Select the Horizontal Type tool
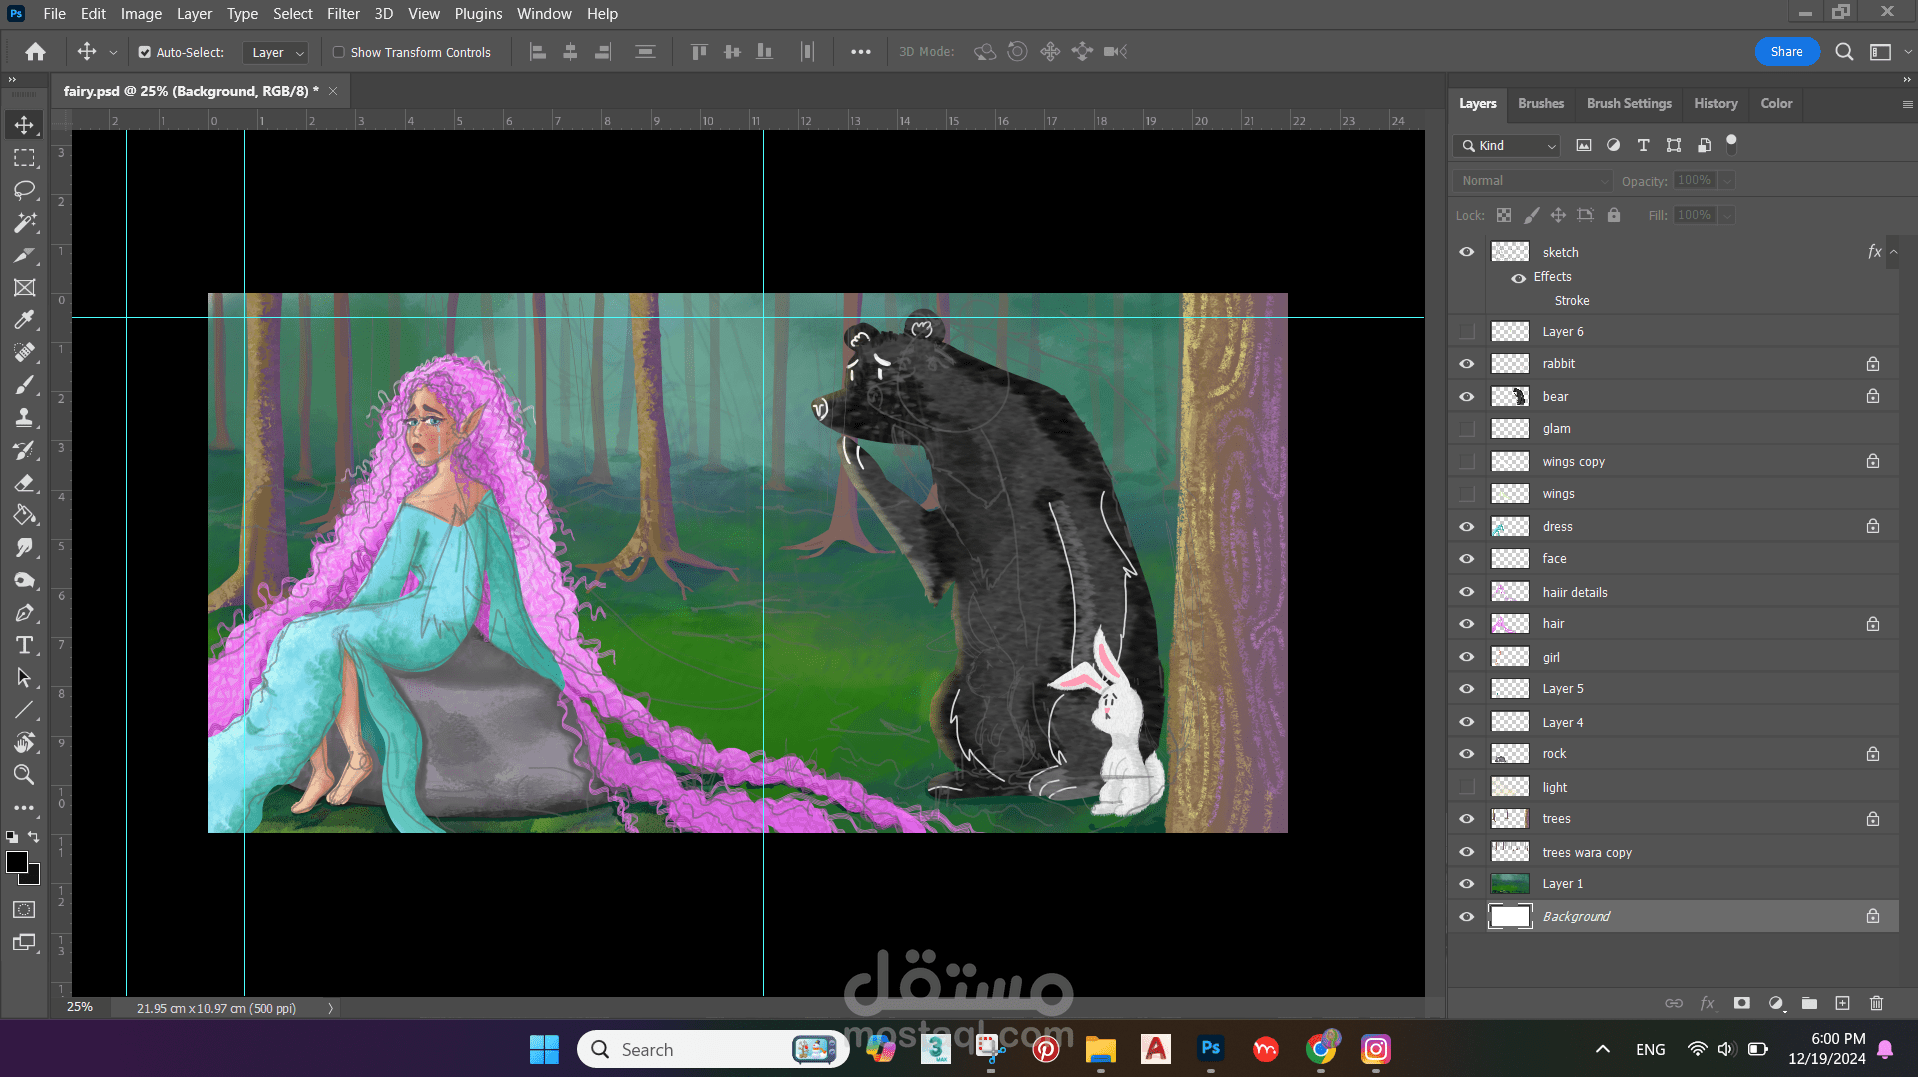 pos(24,645)
